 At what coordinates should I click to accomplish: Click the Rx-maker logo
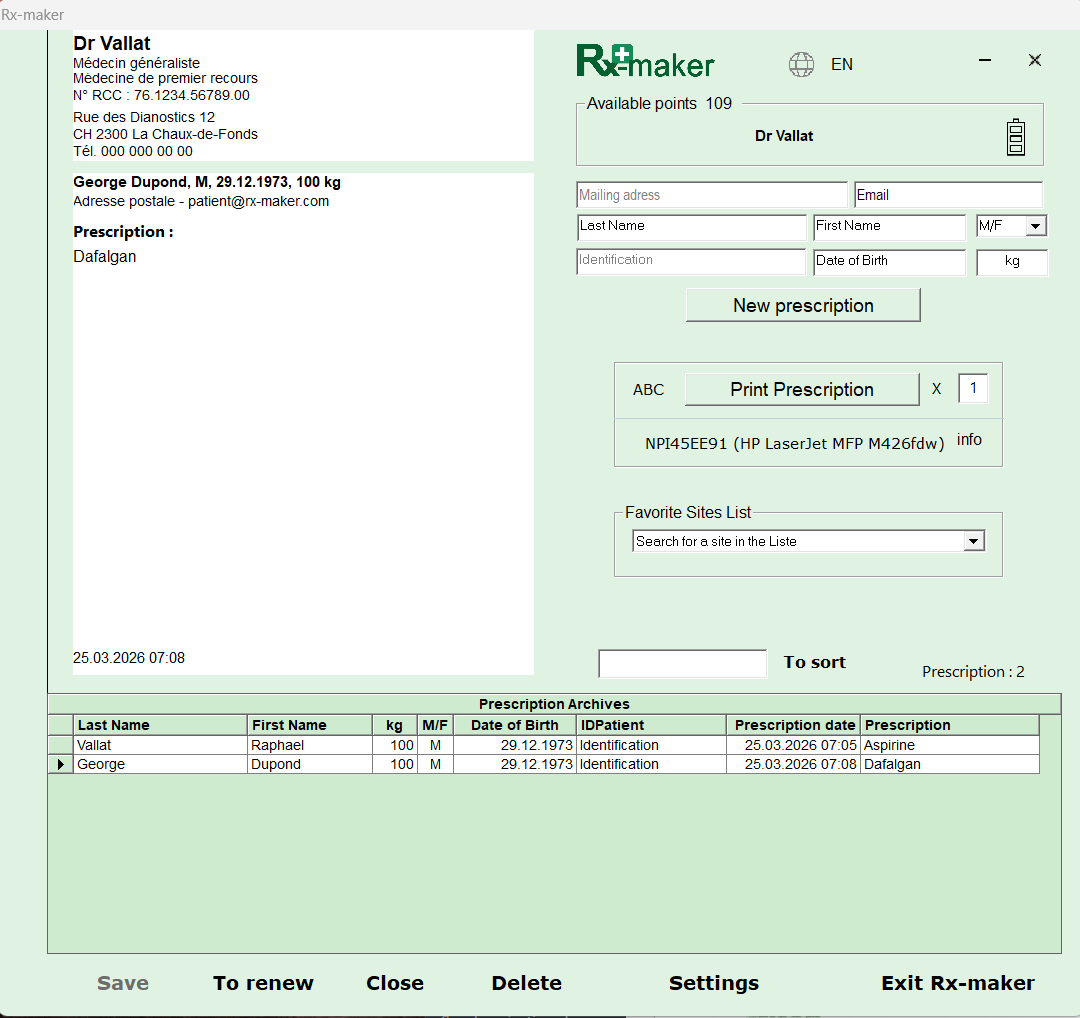coord(645,62)
